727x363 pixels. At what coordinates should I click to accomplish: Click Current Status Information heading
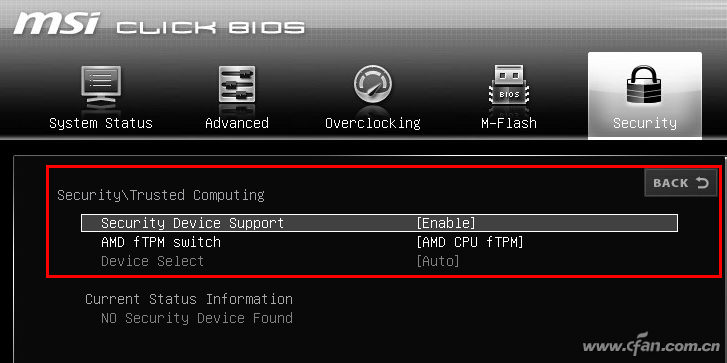point(189,299)
